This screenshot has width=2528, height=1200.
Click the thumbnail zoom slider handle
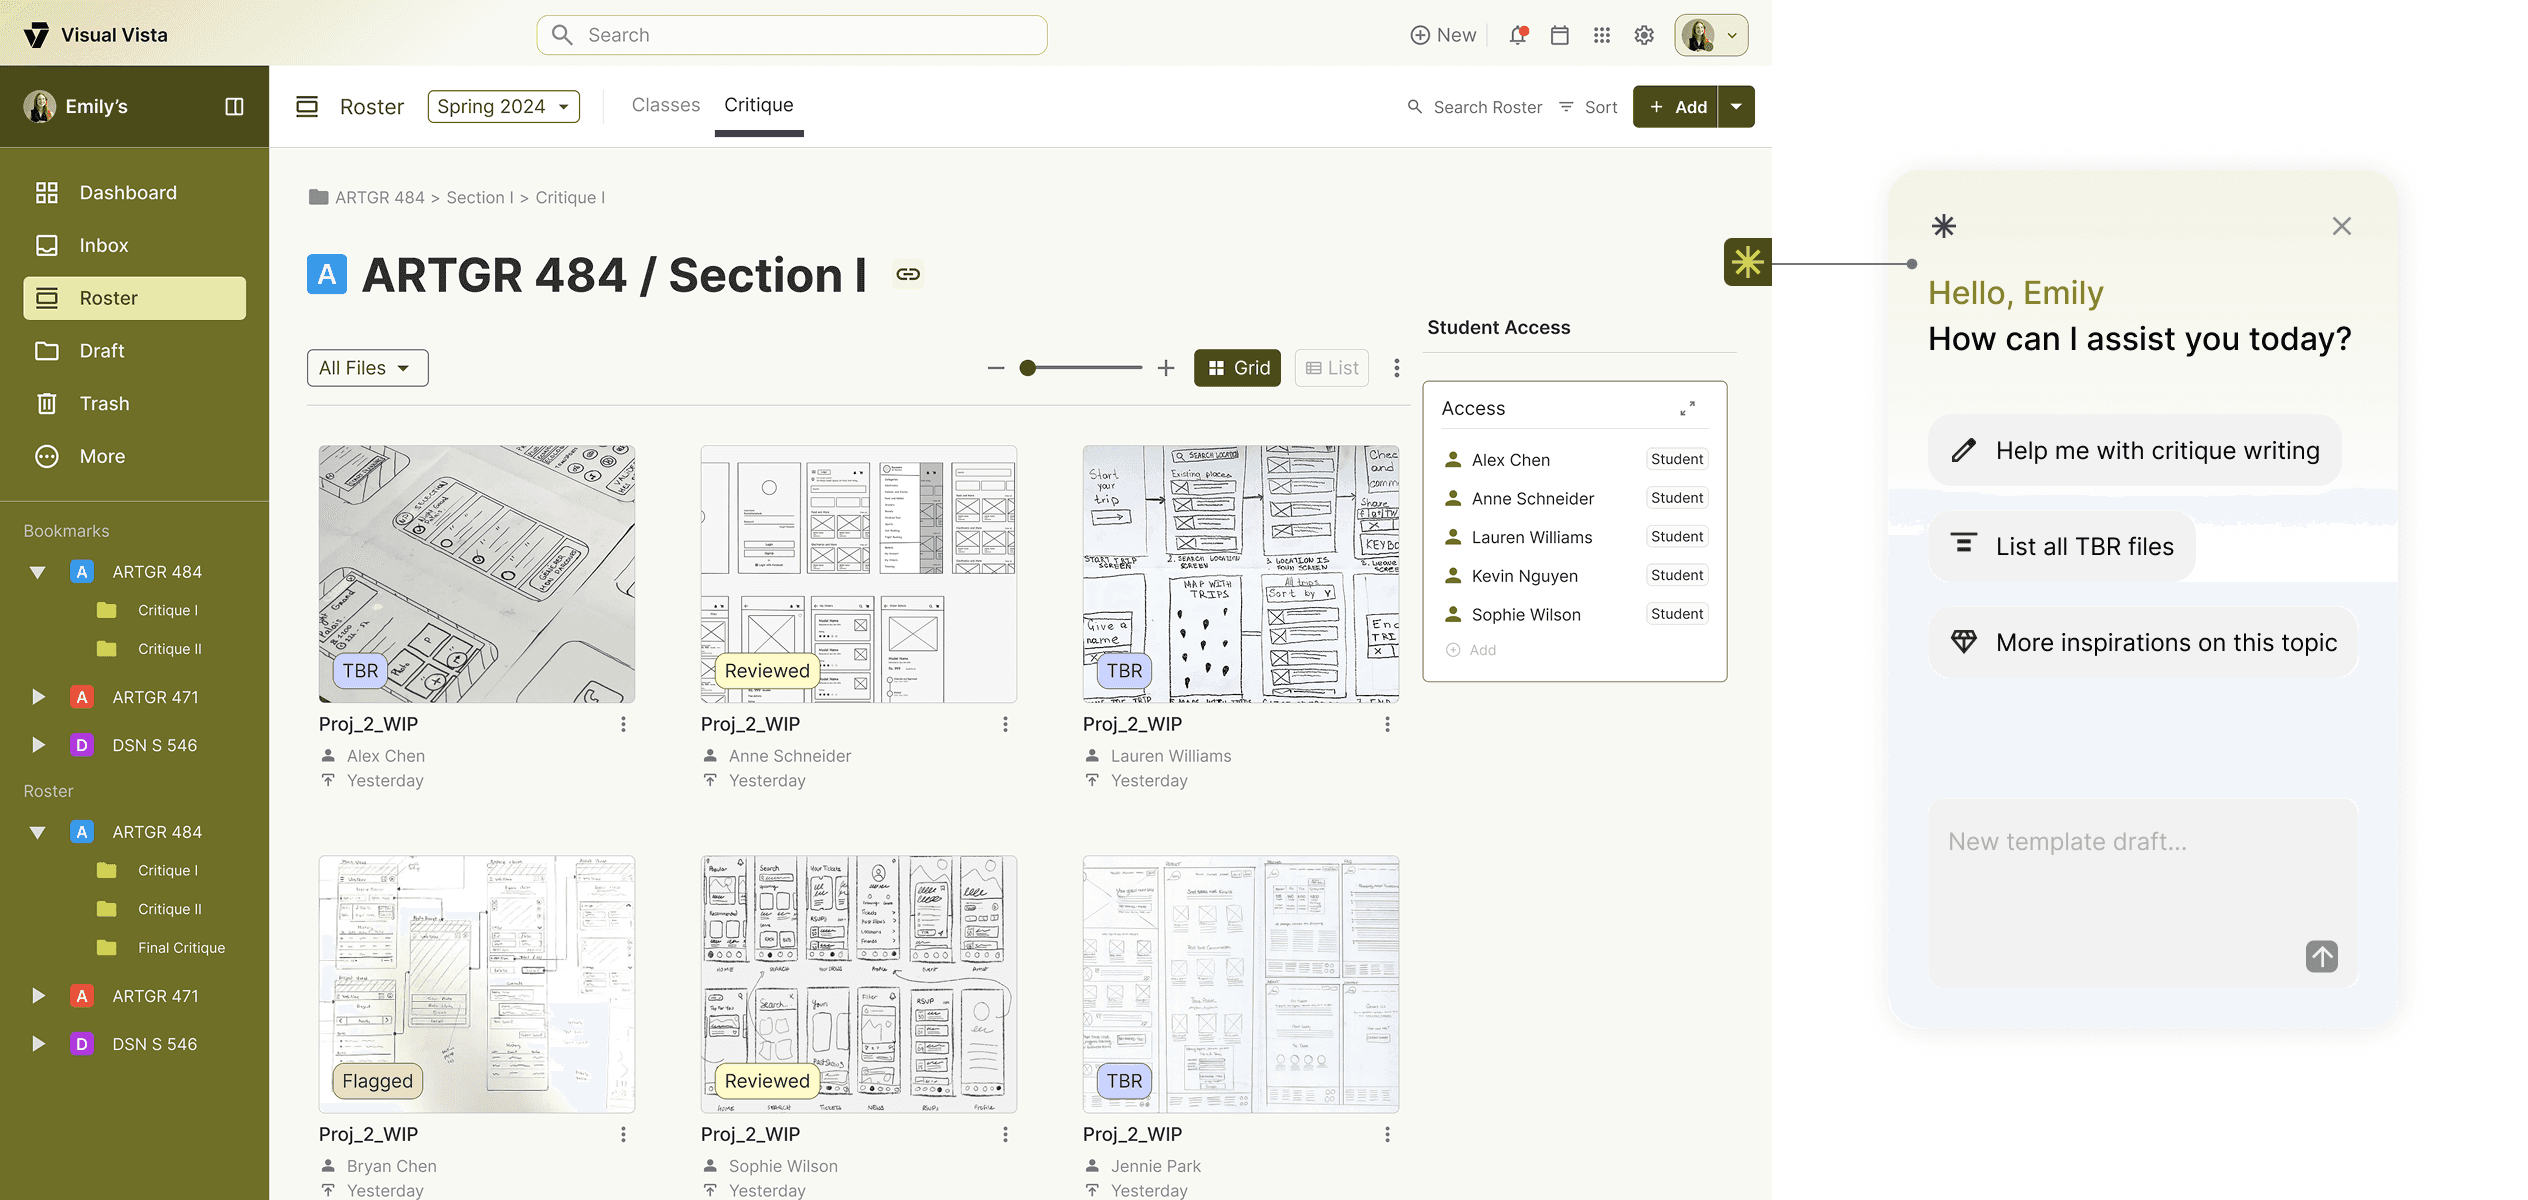[1027, 368]
